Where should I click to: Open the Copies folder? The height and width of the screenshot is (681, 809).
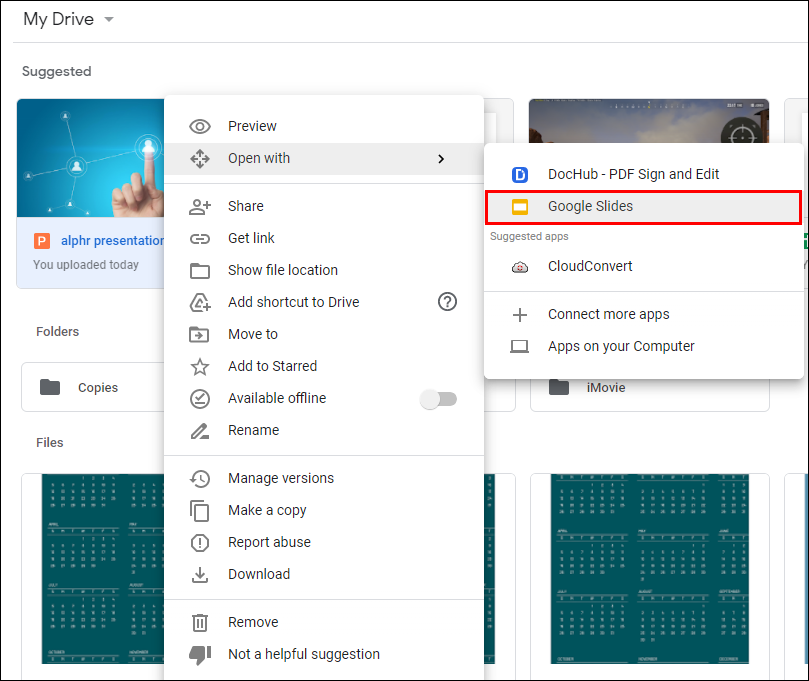[x=97, y=387]
